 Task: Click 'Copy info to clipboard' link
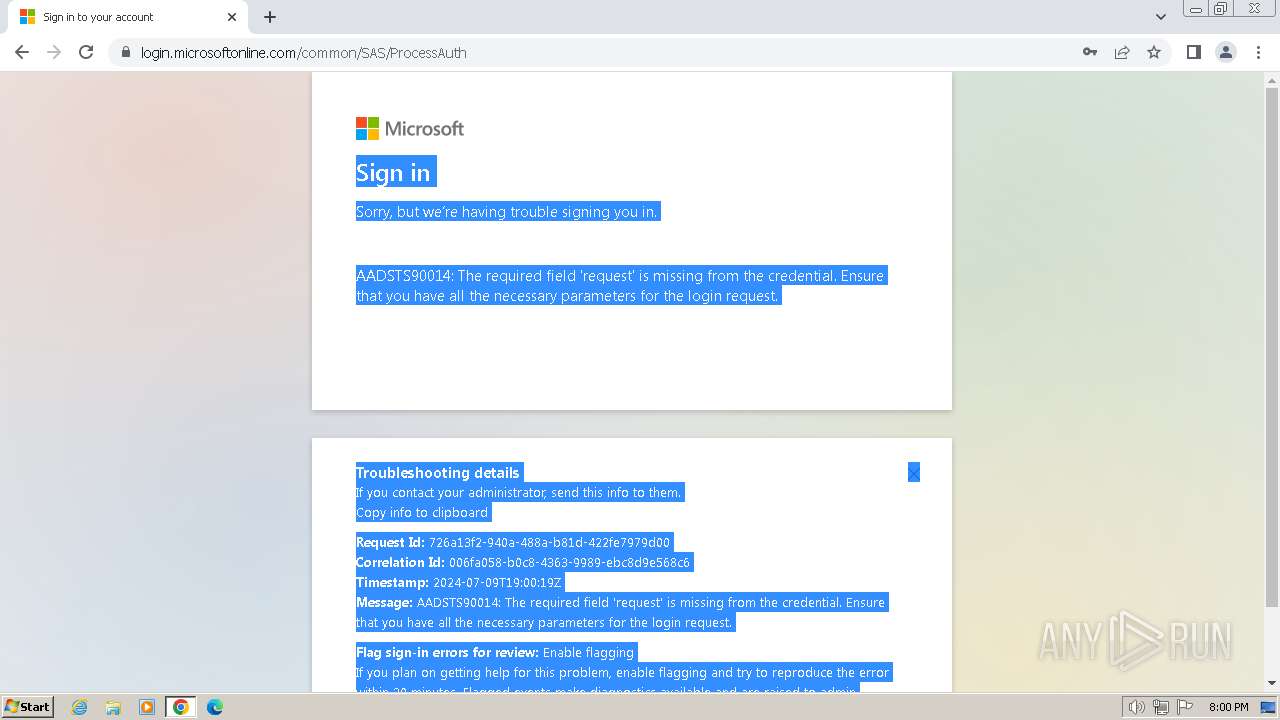point(422,512)
